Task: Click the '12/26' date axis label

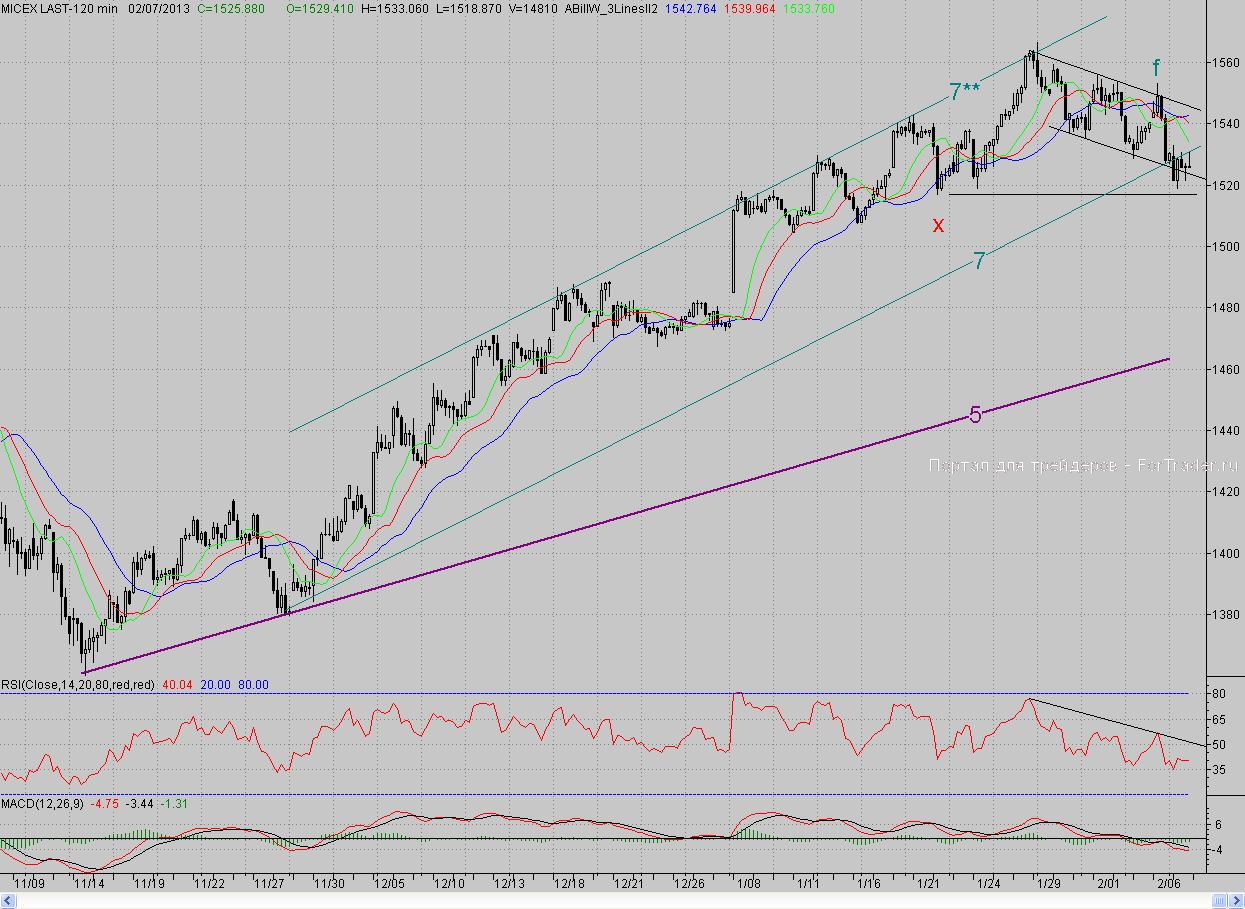Action: 690,884
